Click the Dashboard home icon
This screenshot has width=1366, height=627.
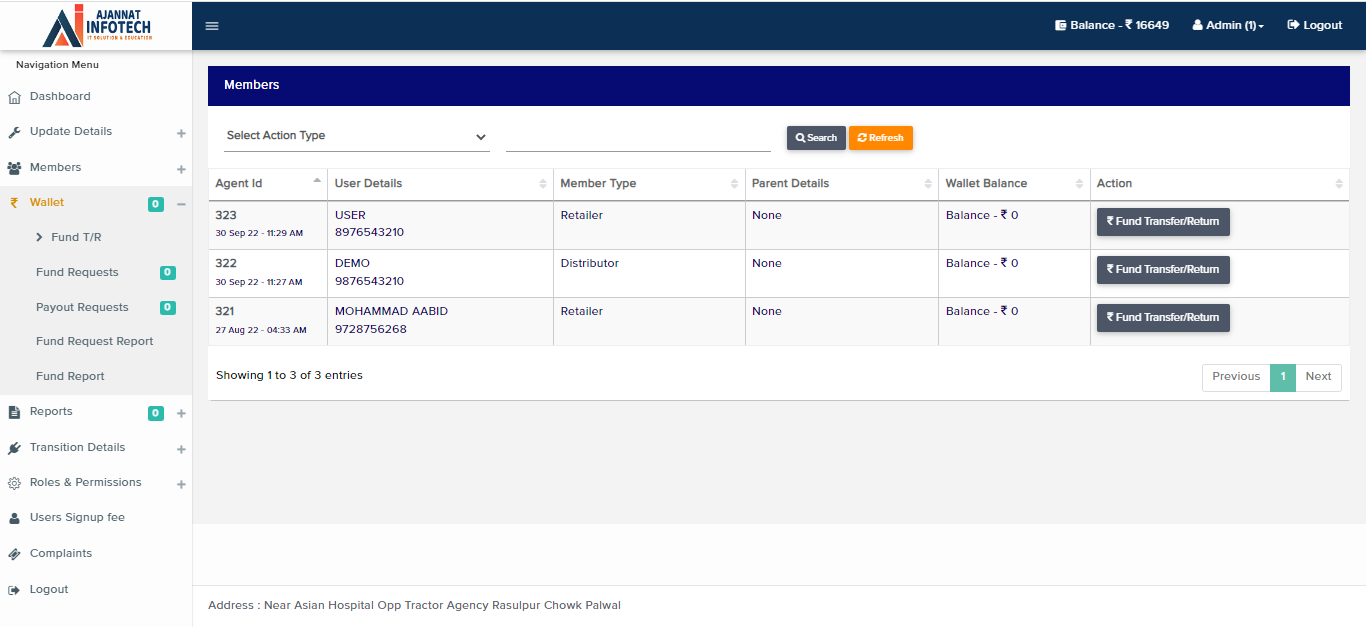14,97
